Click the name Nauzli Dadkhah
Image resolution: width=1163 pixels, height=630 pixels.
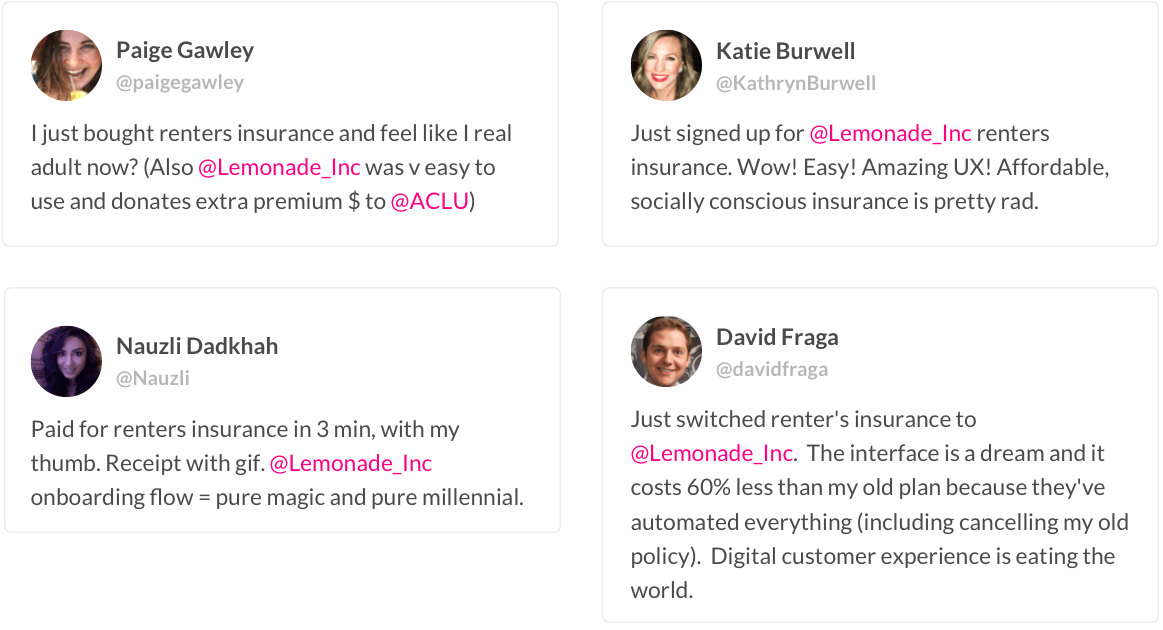197,346
